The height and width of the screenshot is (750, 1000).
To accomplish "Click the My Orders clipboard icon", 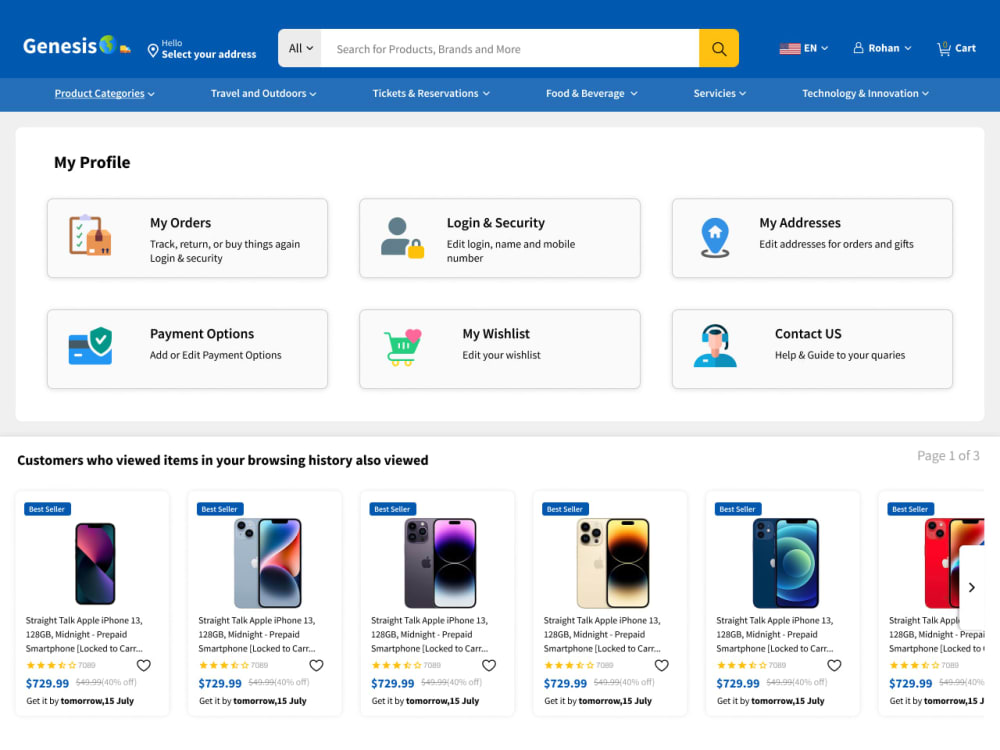I will tap(90, 235).
